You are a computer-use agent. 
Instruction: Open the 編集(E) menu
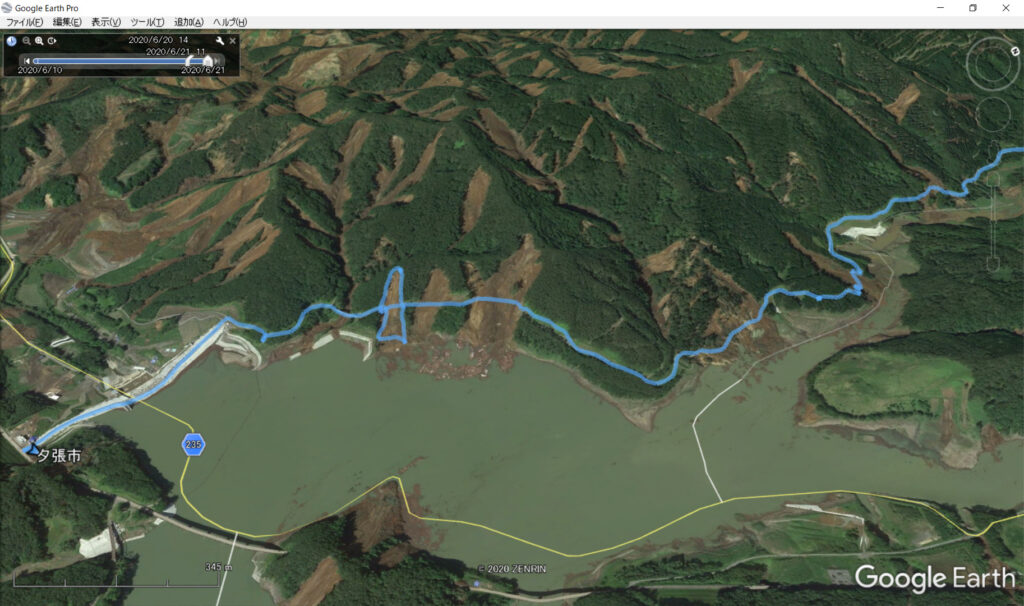click(x=67, y=22)
